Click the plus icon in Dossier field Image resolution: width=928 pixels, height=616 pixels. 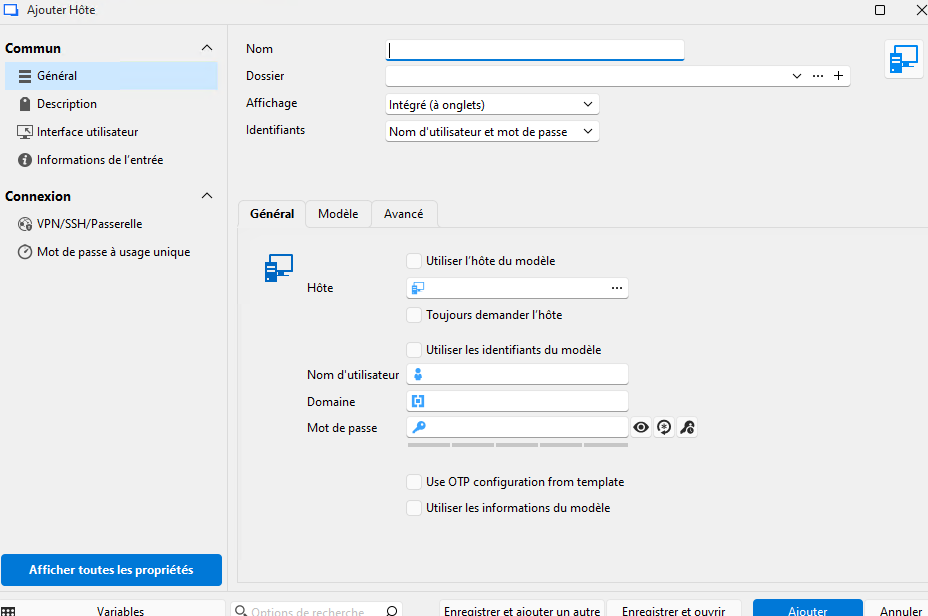pos(839,76)
